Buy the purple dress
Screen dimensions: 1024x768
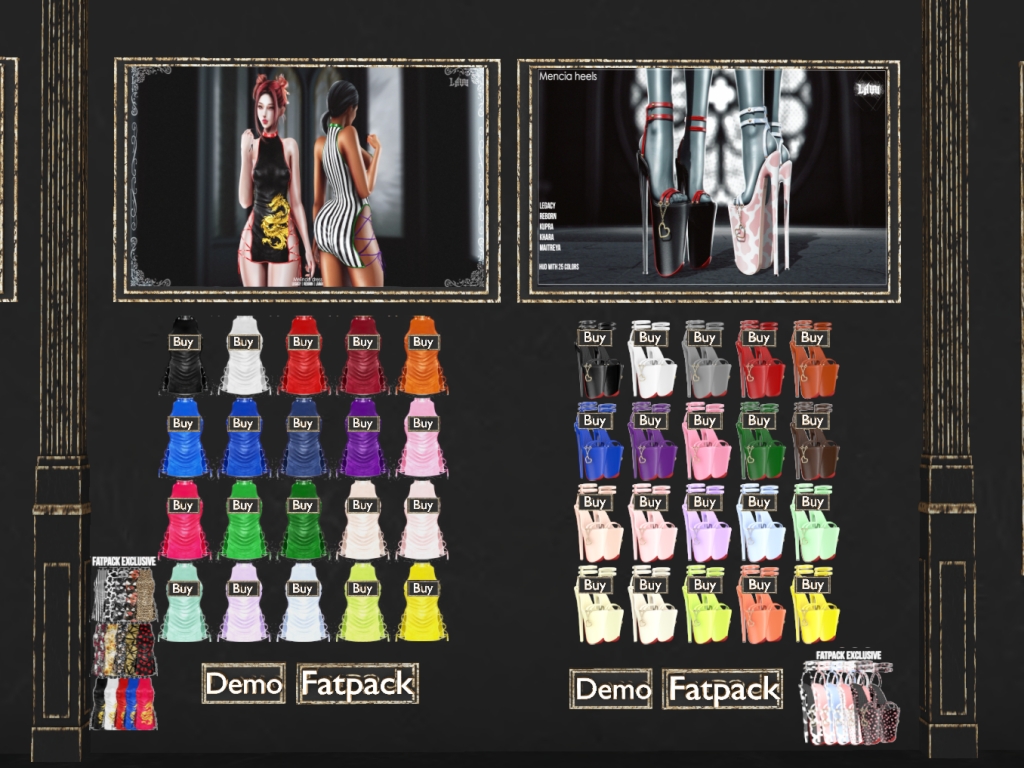(x=362, y=423)
